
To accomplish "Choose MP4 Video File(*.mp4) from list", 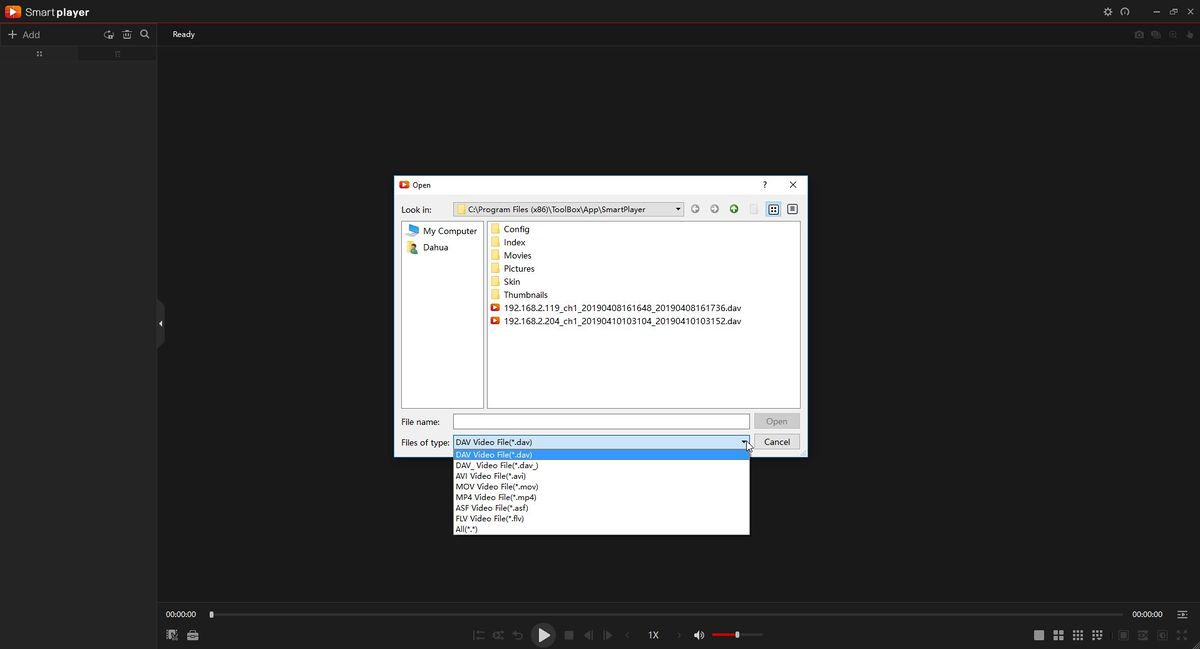I will pos(496,497).
